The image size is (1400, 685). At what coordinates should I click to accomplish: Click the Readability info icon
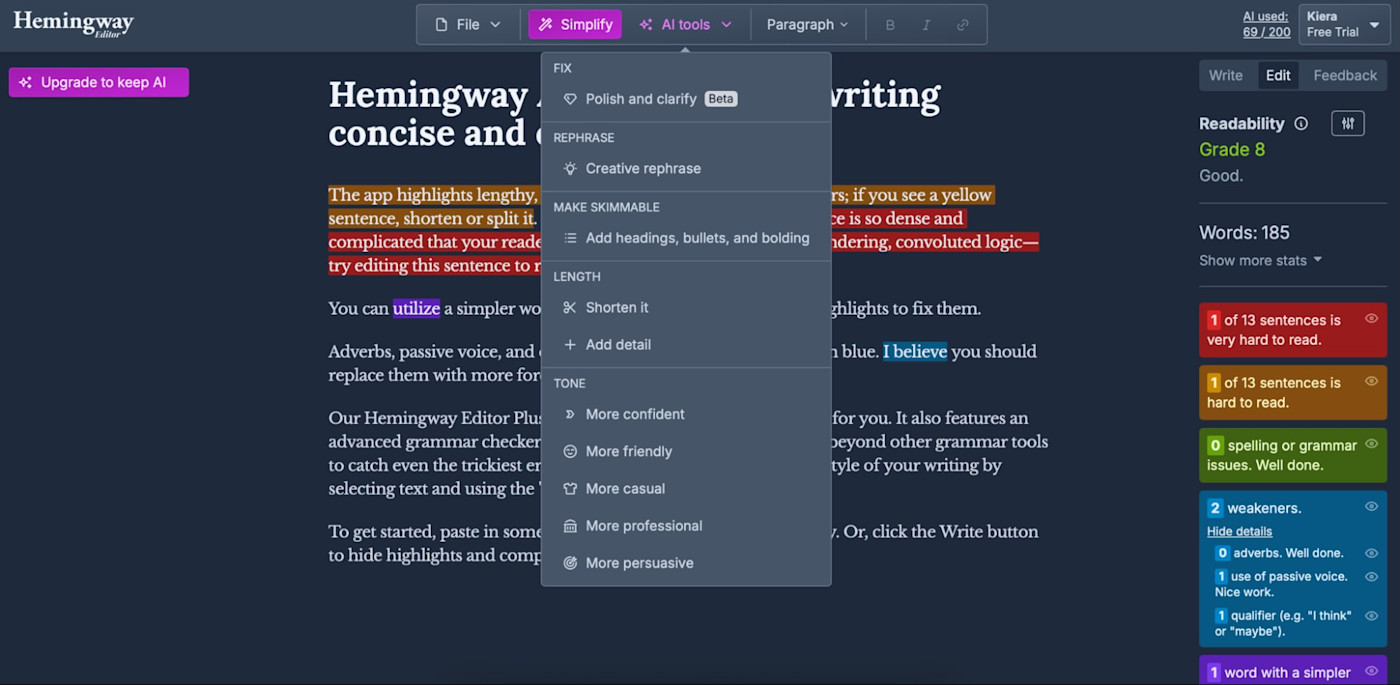point(1301,124)
